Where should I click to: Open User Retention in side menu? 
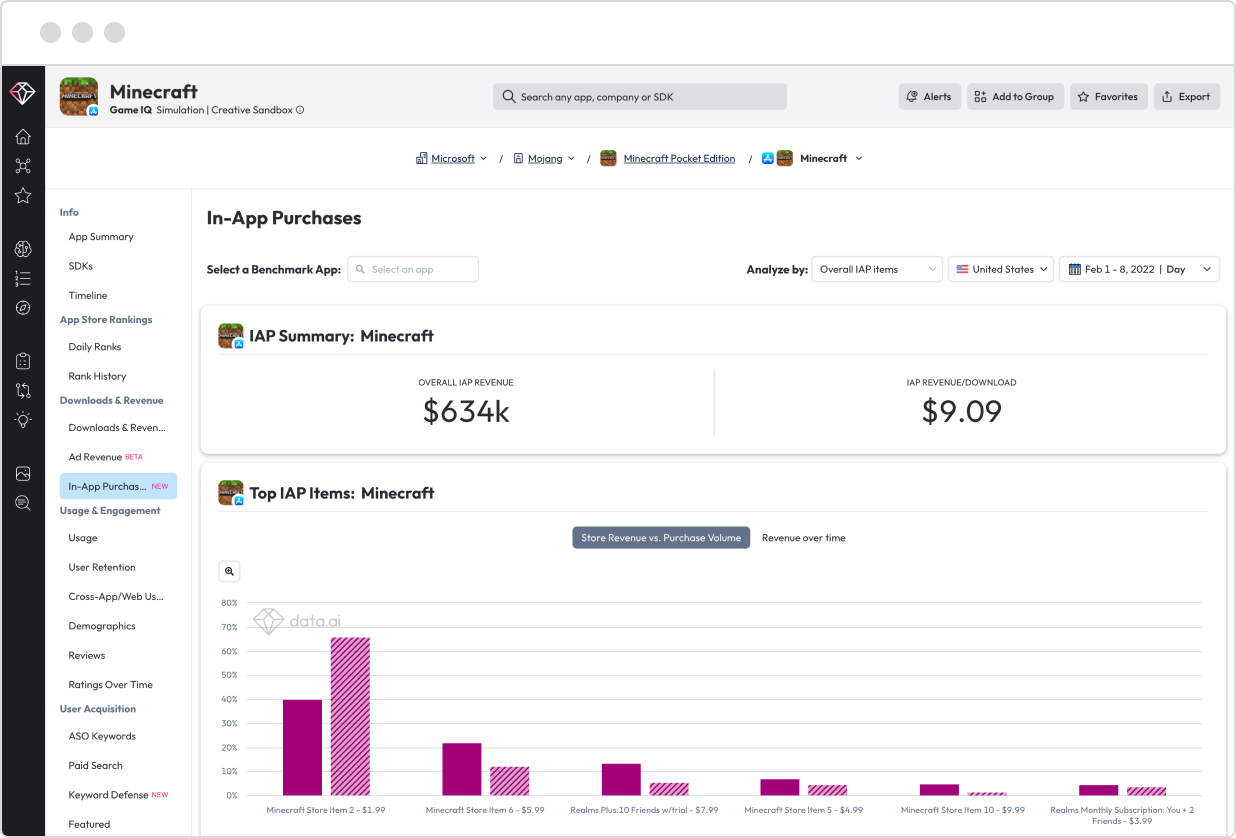(102, 567)
